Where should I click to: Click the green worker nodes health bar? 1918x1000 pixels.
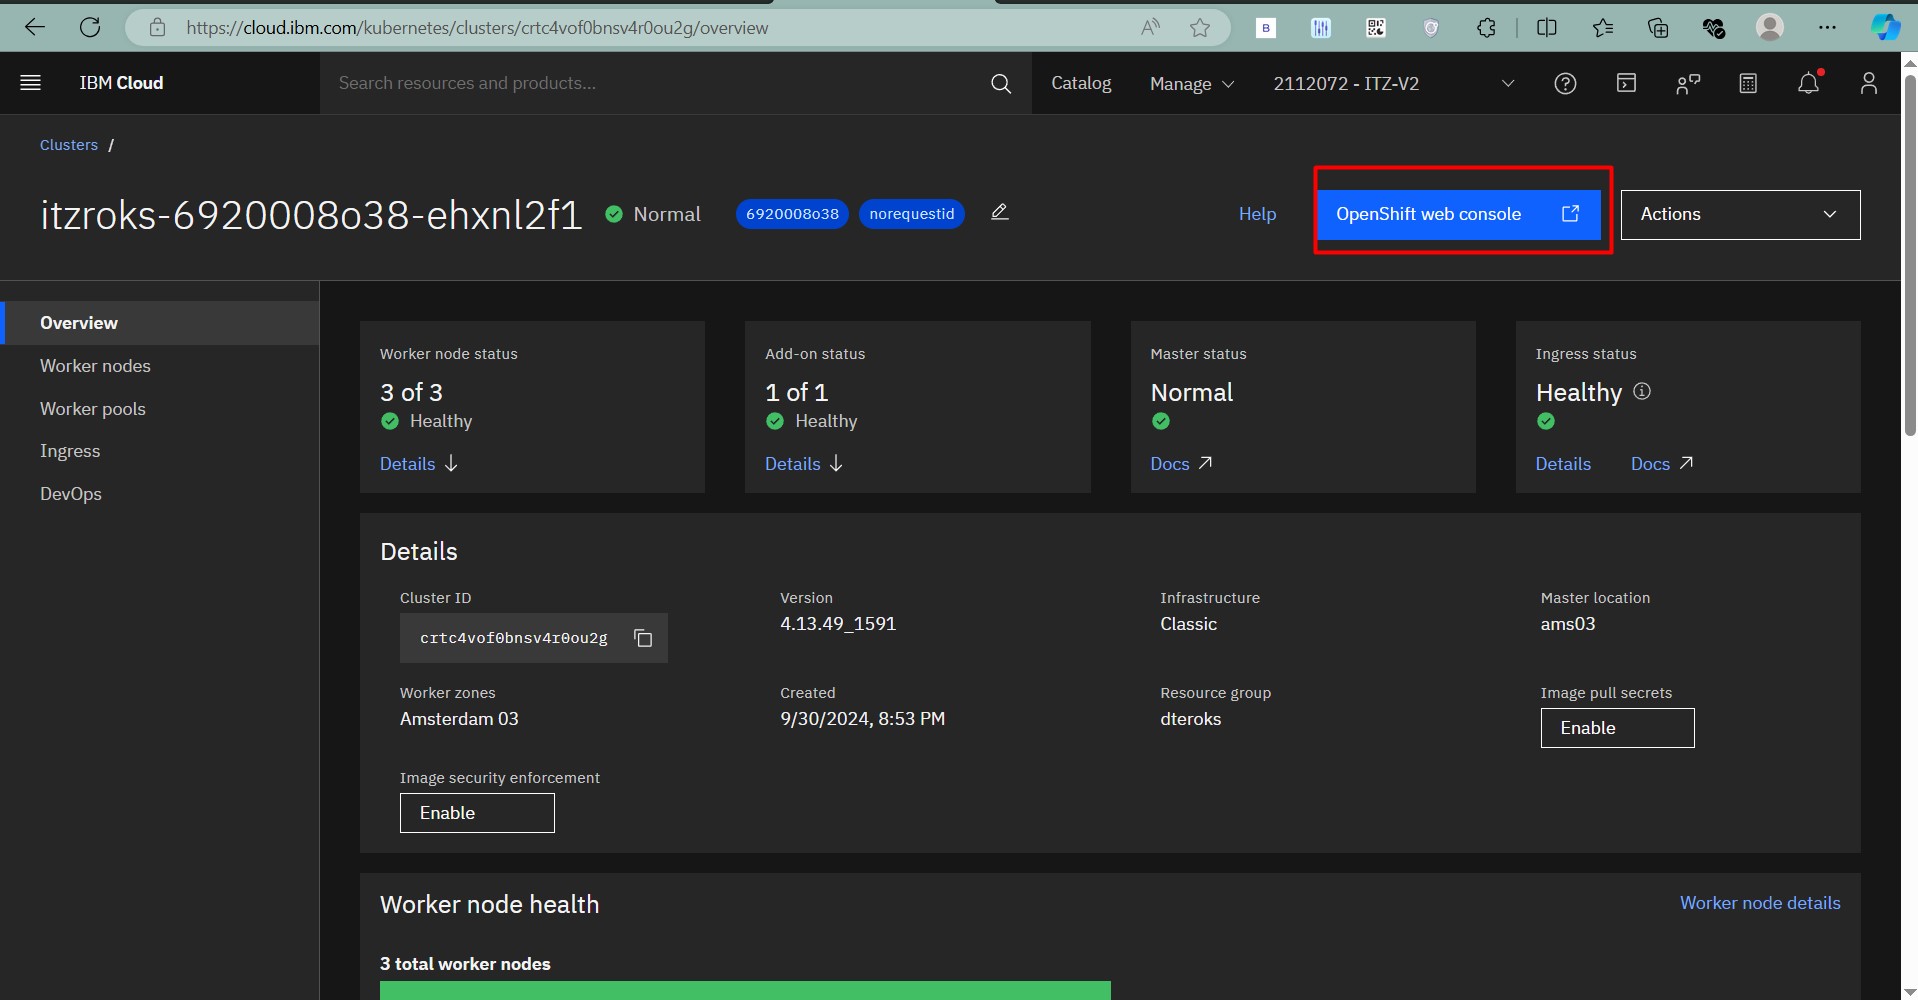(x=745, y=990)
